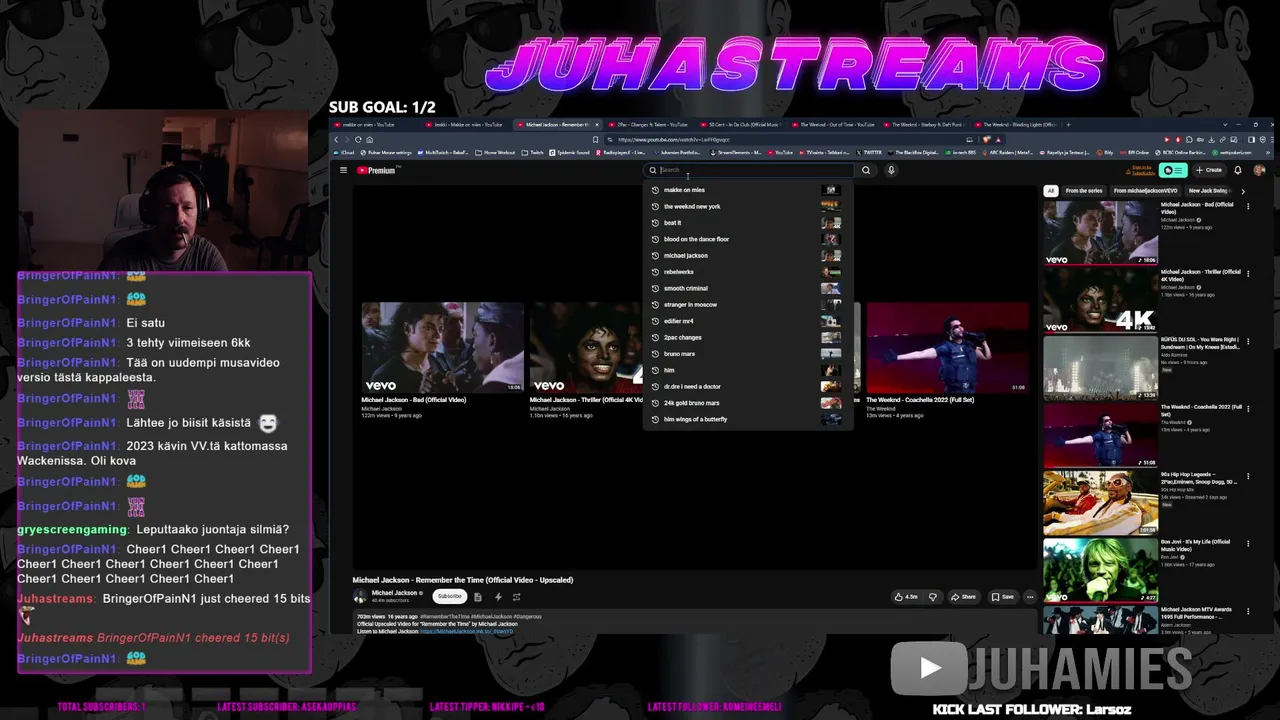Select 'rebelwerks' search suggestion
Screen dimensions: 1280x720
point(746,272)
